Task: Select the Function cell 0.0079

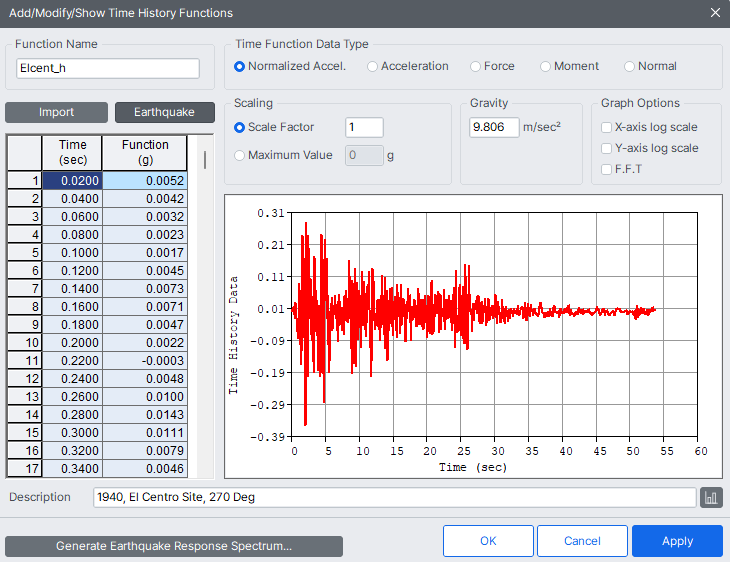Action: 145,451
